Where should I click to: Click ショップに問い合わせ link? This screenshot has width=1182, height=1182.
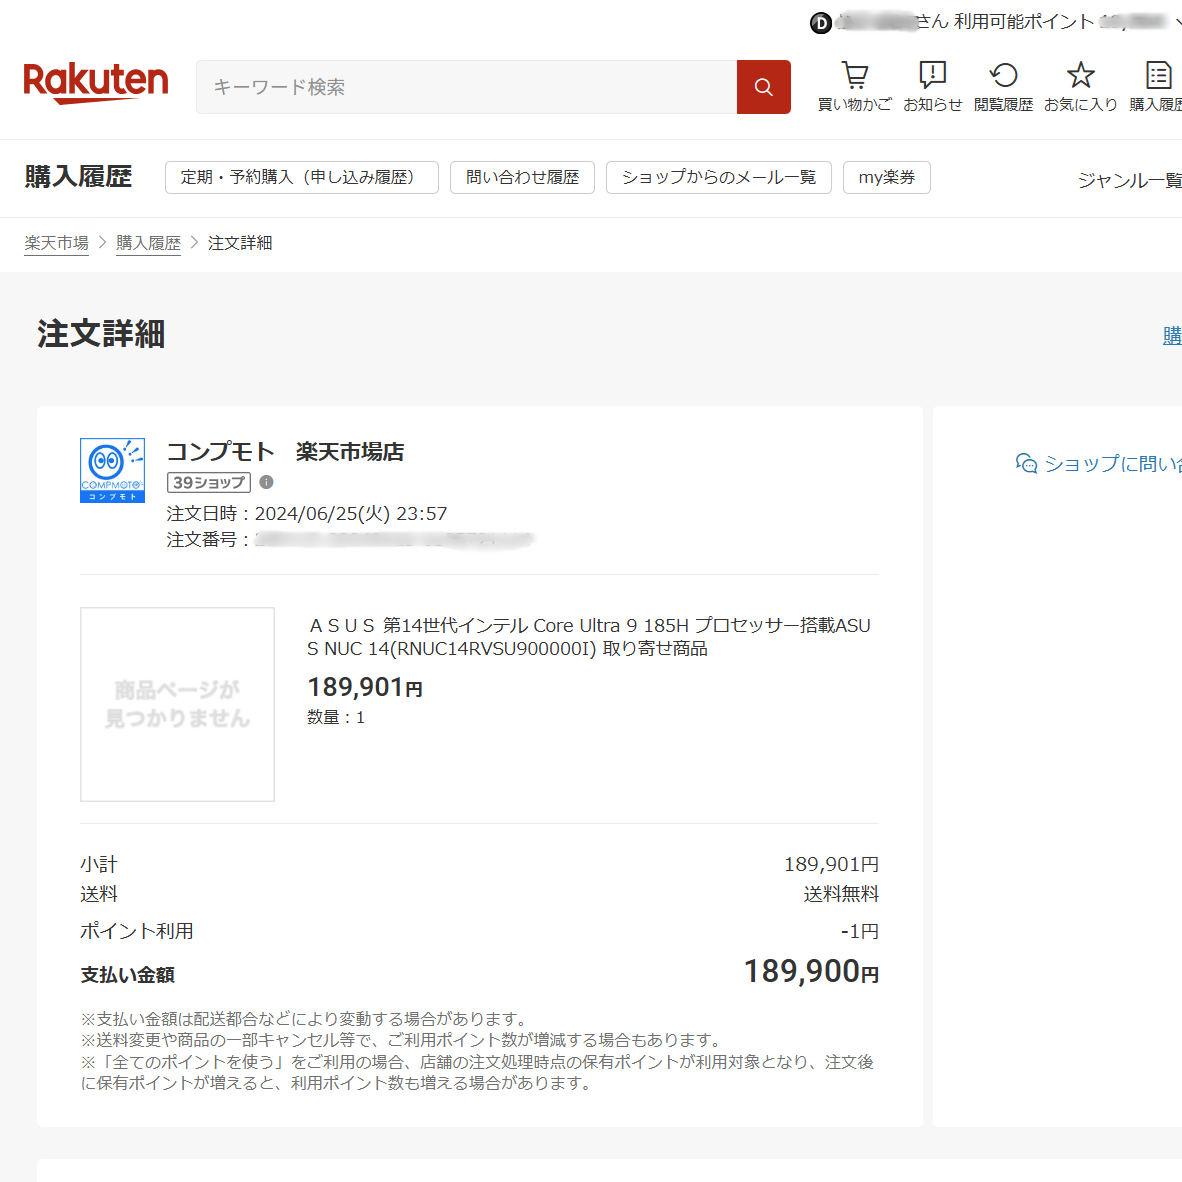1113,464
